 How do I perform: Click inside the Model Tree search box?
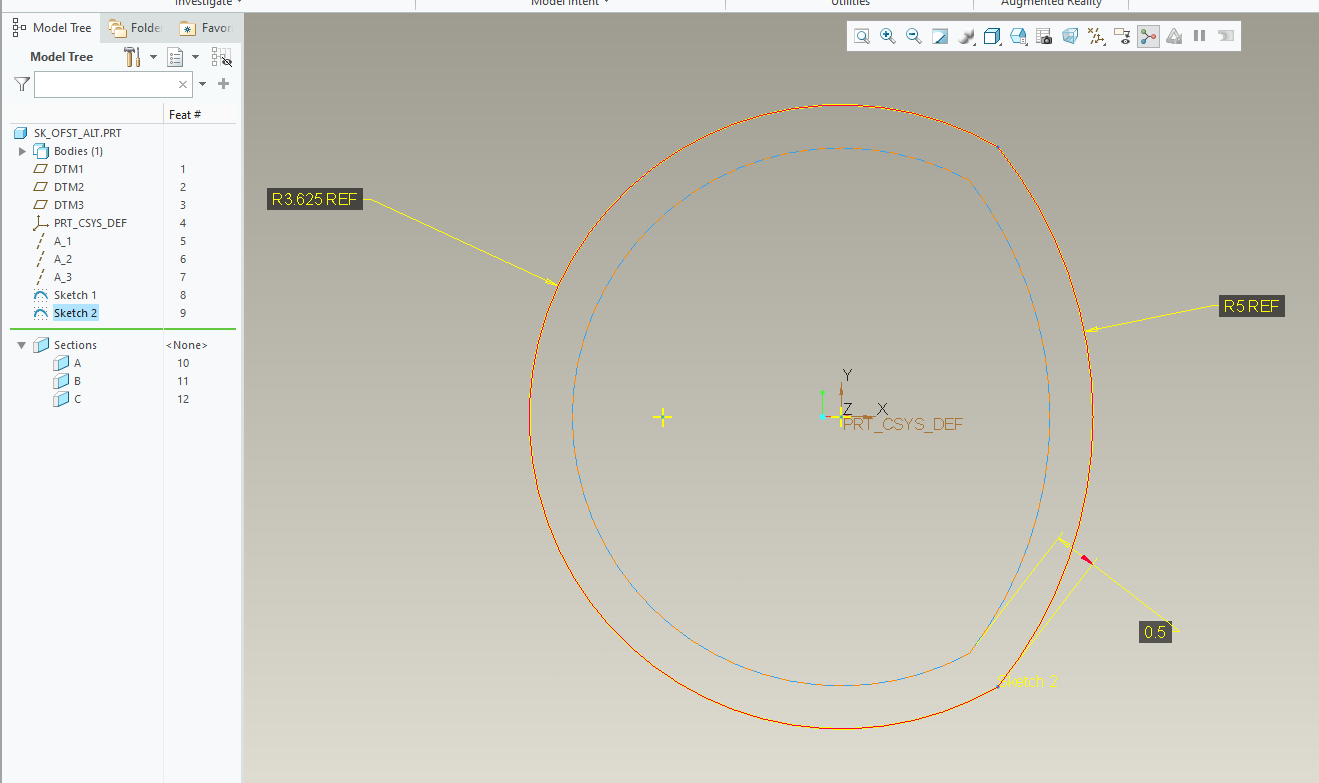click(110, 84)
